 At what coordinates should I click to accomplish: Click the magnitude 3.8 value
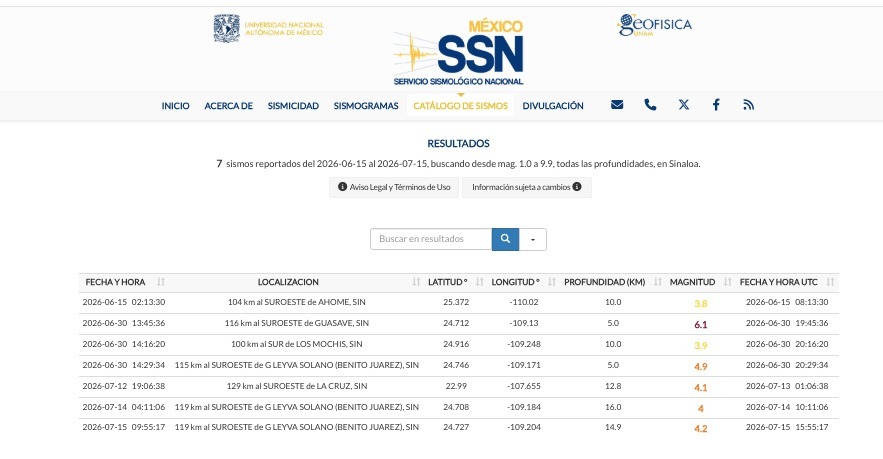pyautogui.click(x=701, y=304)
